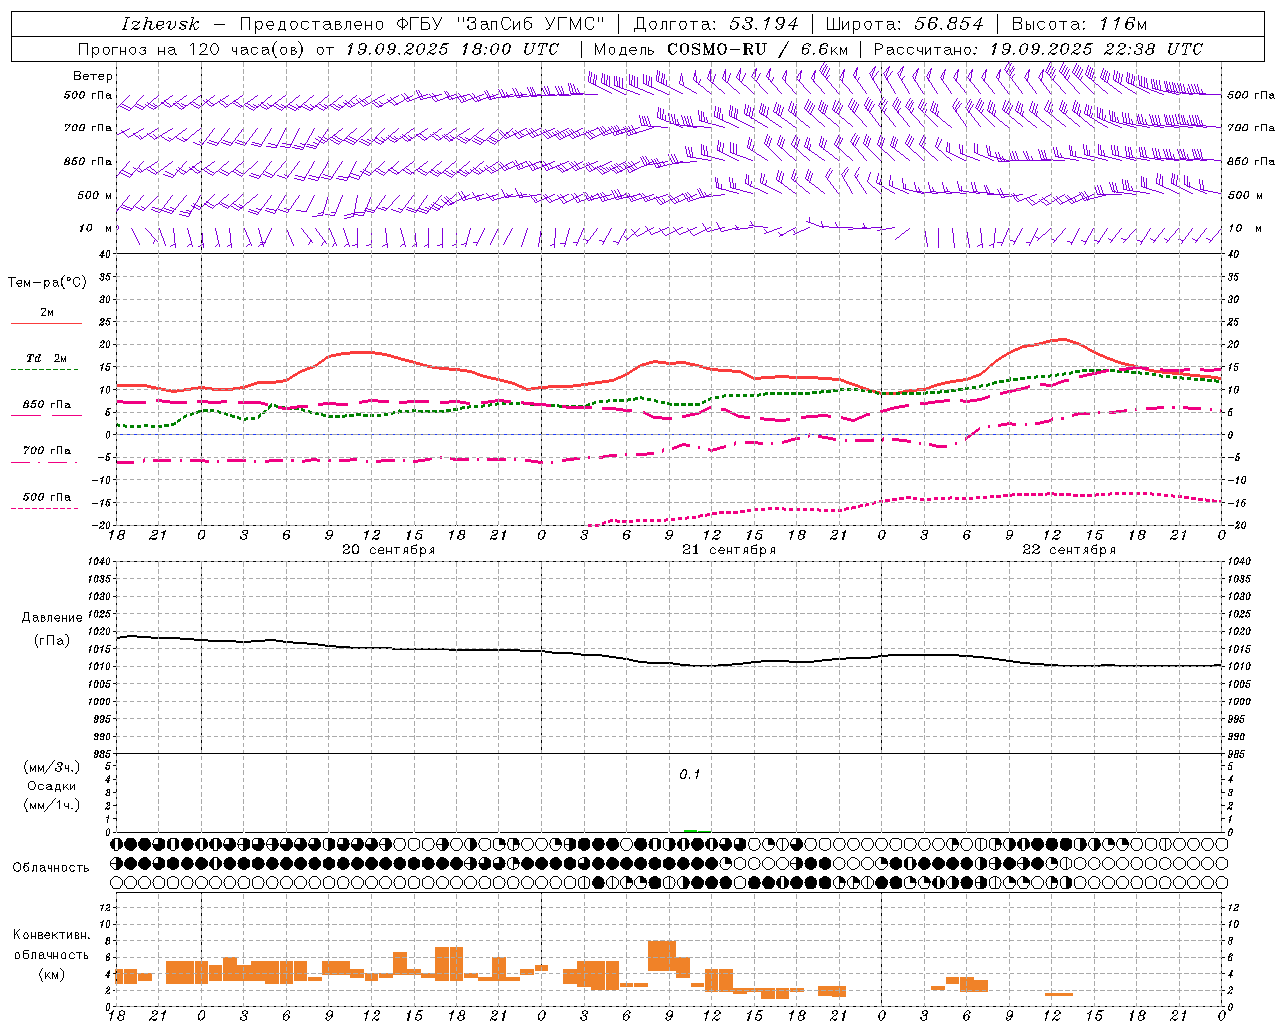The height and width of the screenshot is (1024, 1280).
Task: Click the 500 м wind level label on left
Action: [x=96, y=195]
